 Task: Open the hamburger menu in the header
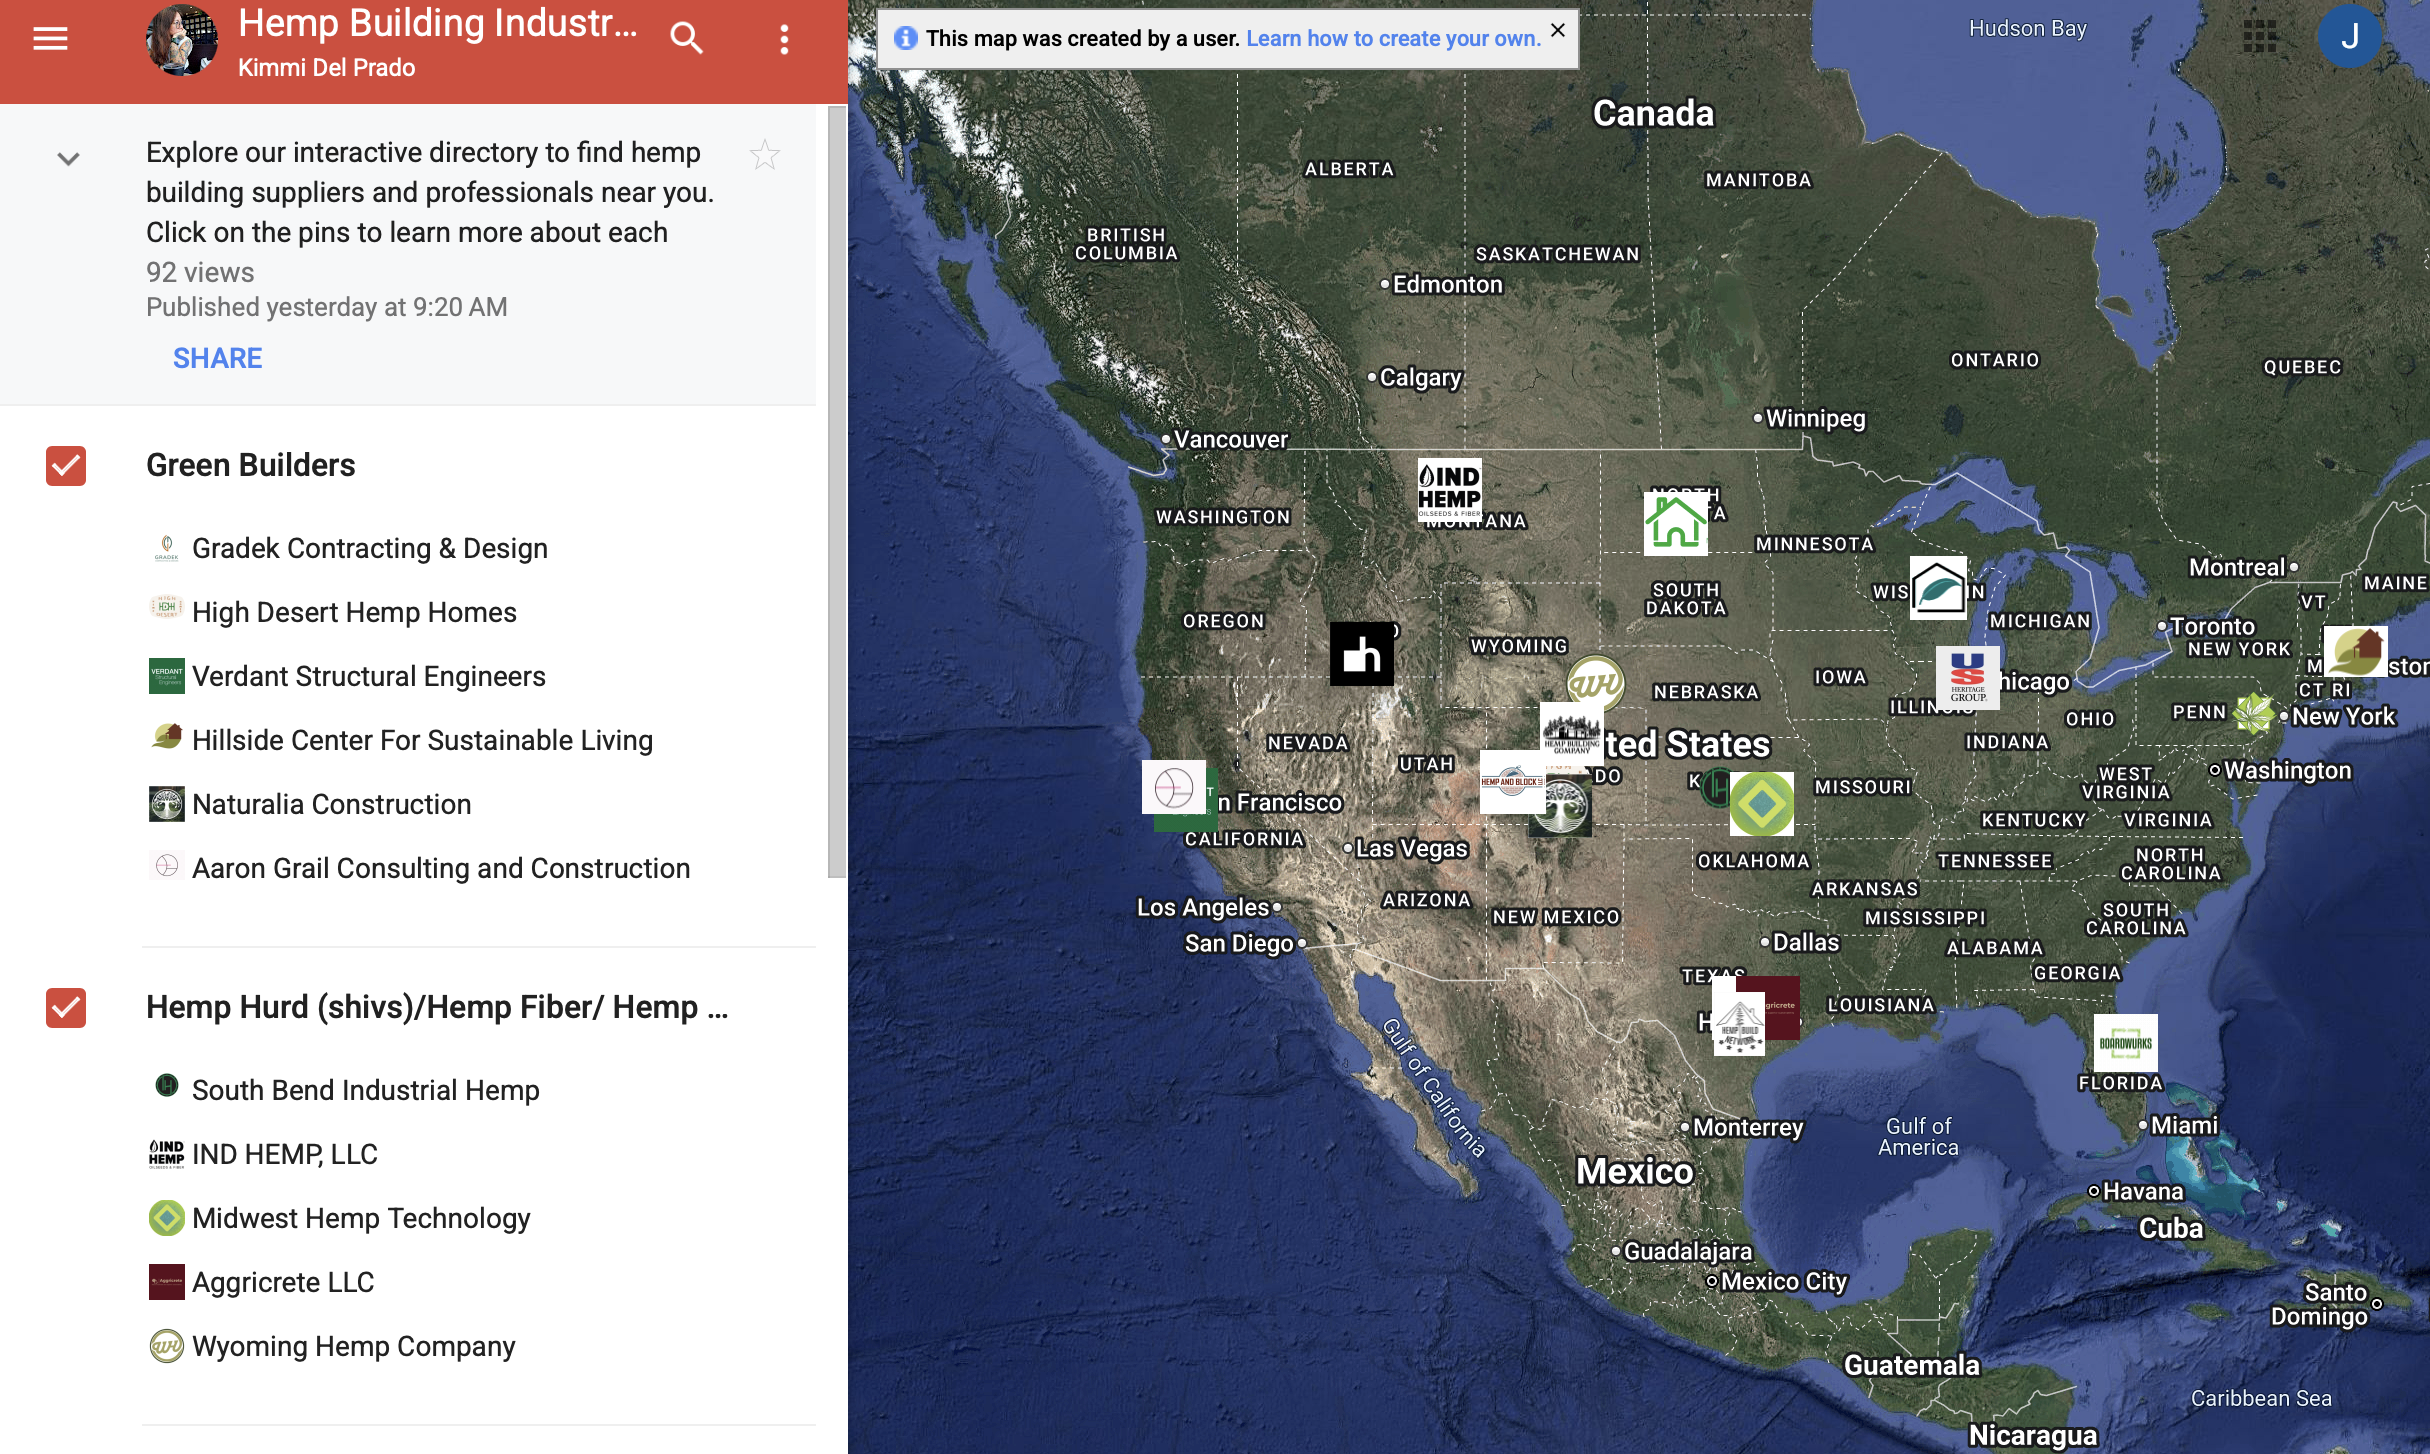pos(50,39)
